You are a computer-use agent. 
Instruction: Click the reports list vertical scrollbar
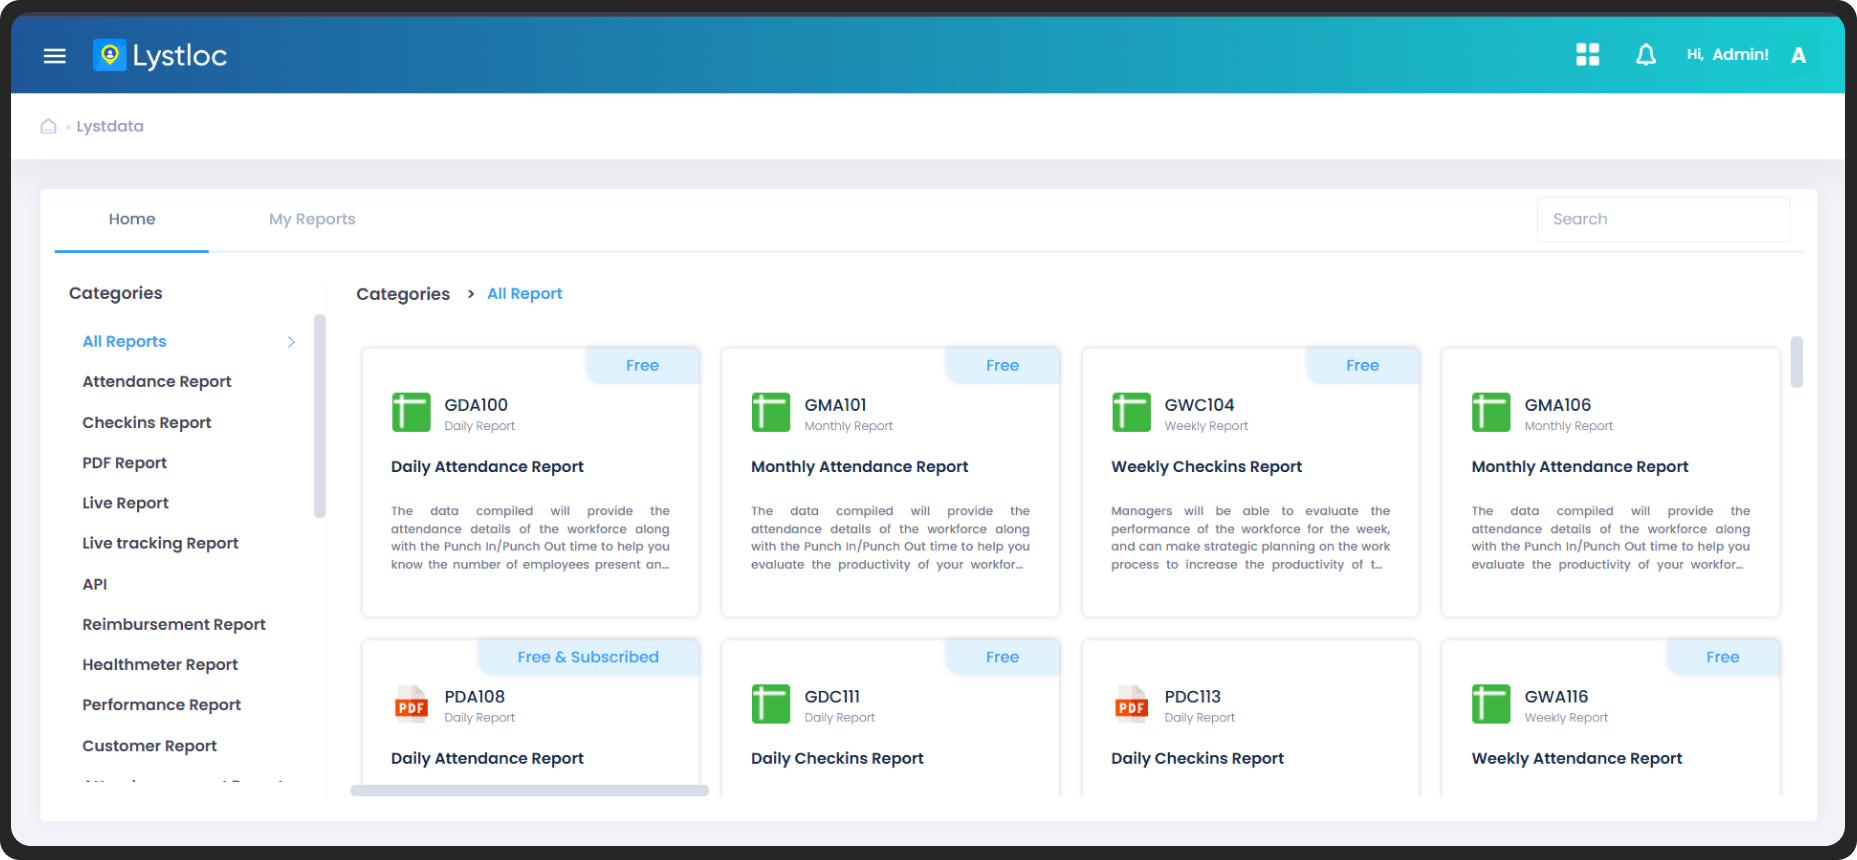(1796, 362)
